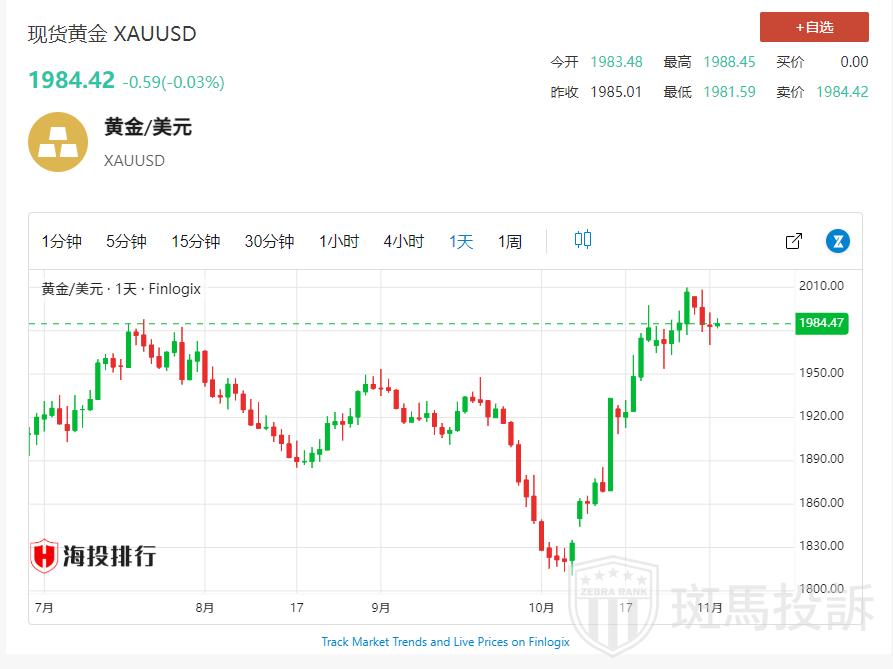The height and width of the screenshot is (669, 893).
Task: Click the 2010.00 price axis label
Action: tap(823, 286)
